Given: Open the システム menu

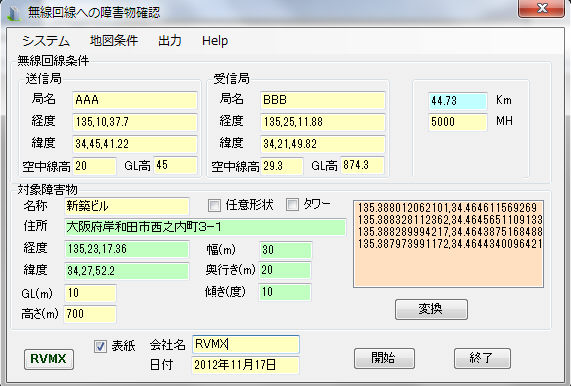Looking at the screenshot, I should pyautogui.click(x=46, y=40).
